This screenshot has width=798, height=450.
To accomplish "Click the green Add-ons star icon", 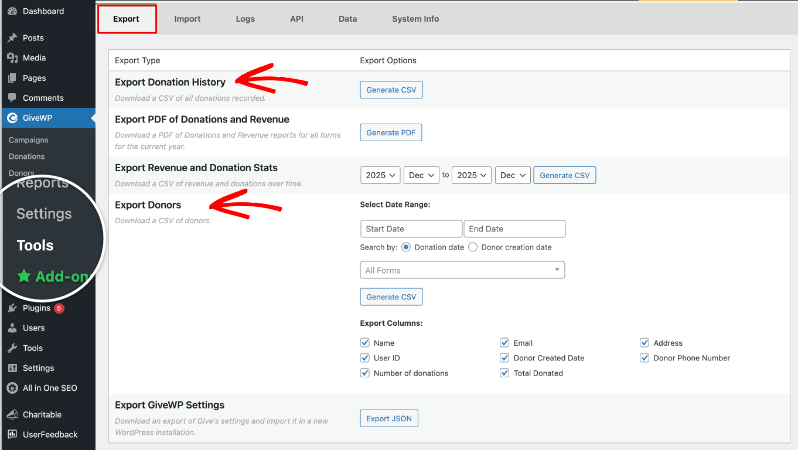I will click(24, 276).
